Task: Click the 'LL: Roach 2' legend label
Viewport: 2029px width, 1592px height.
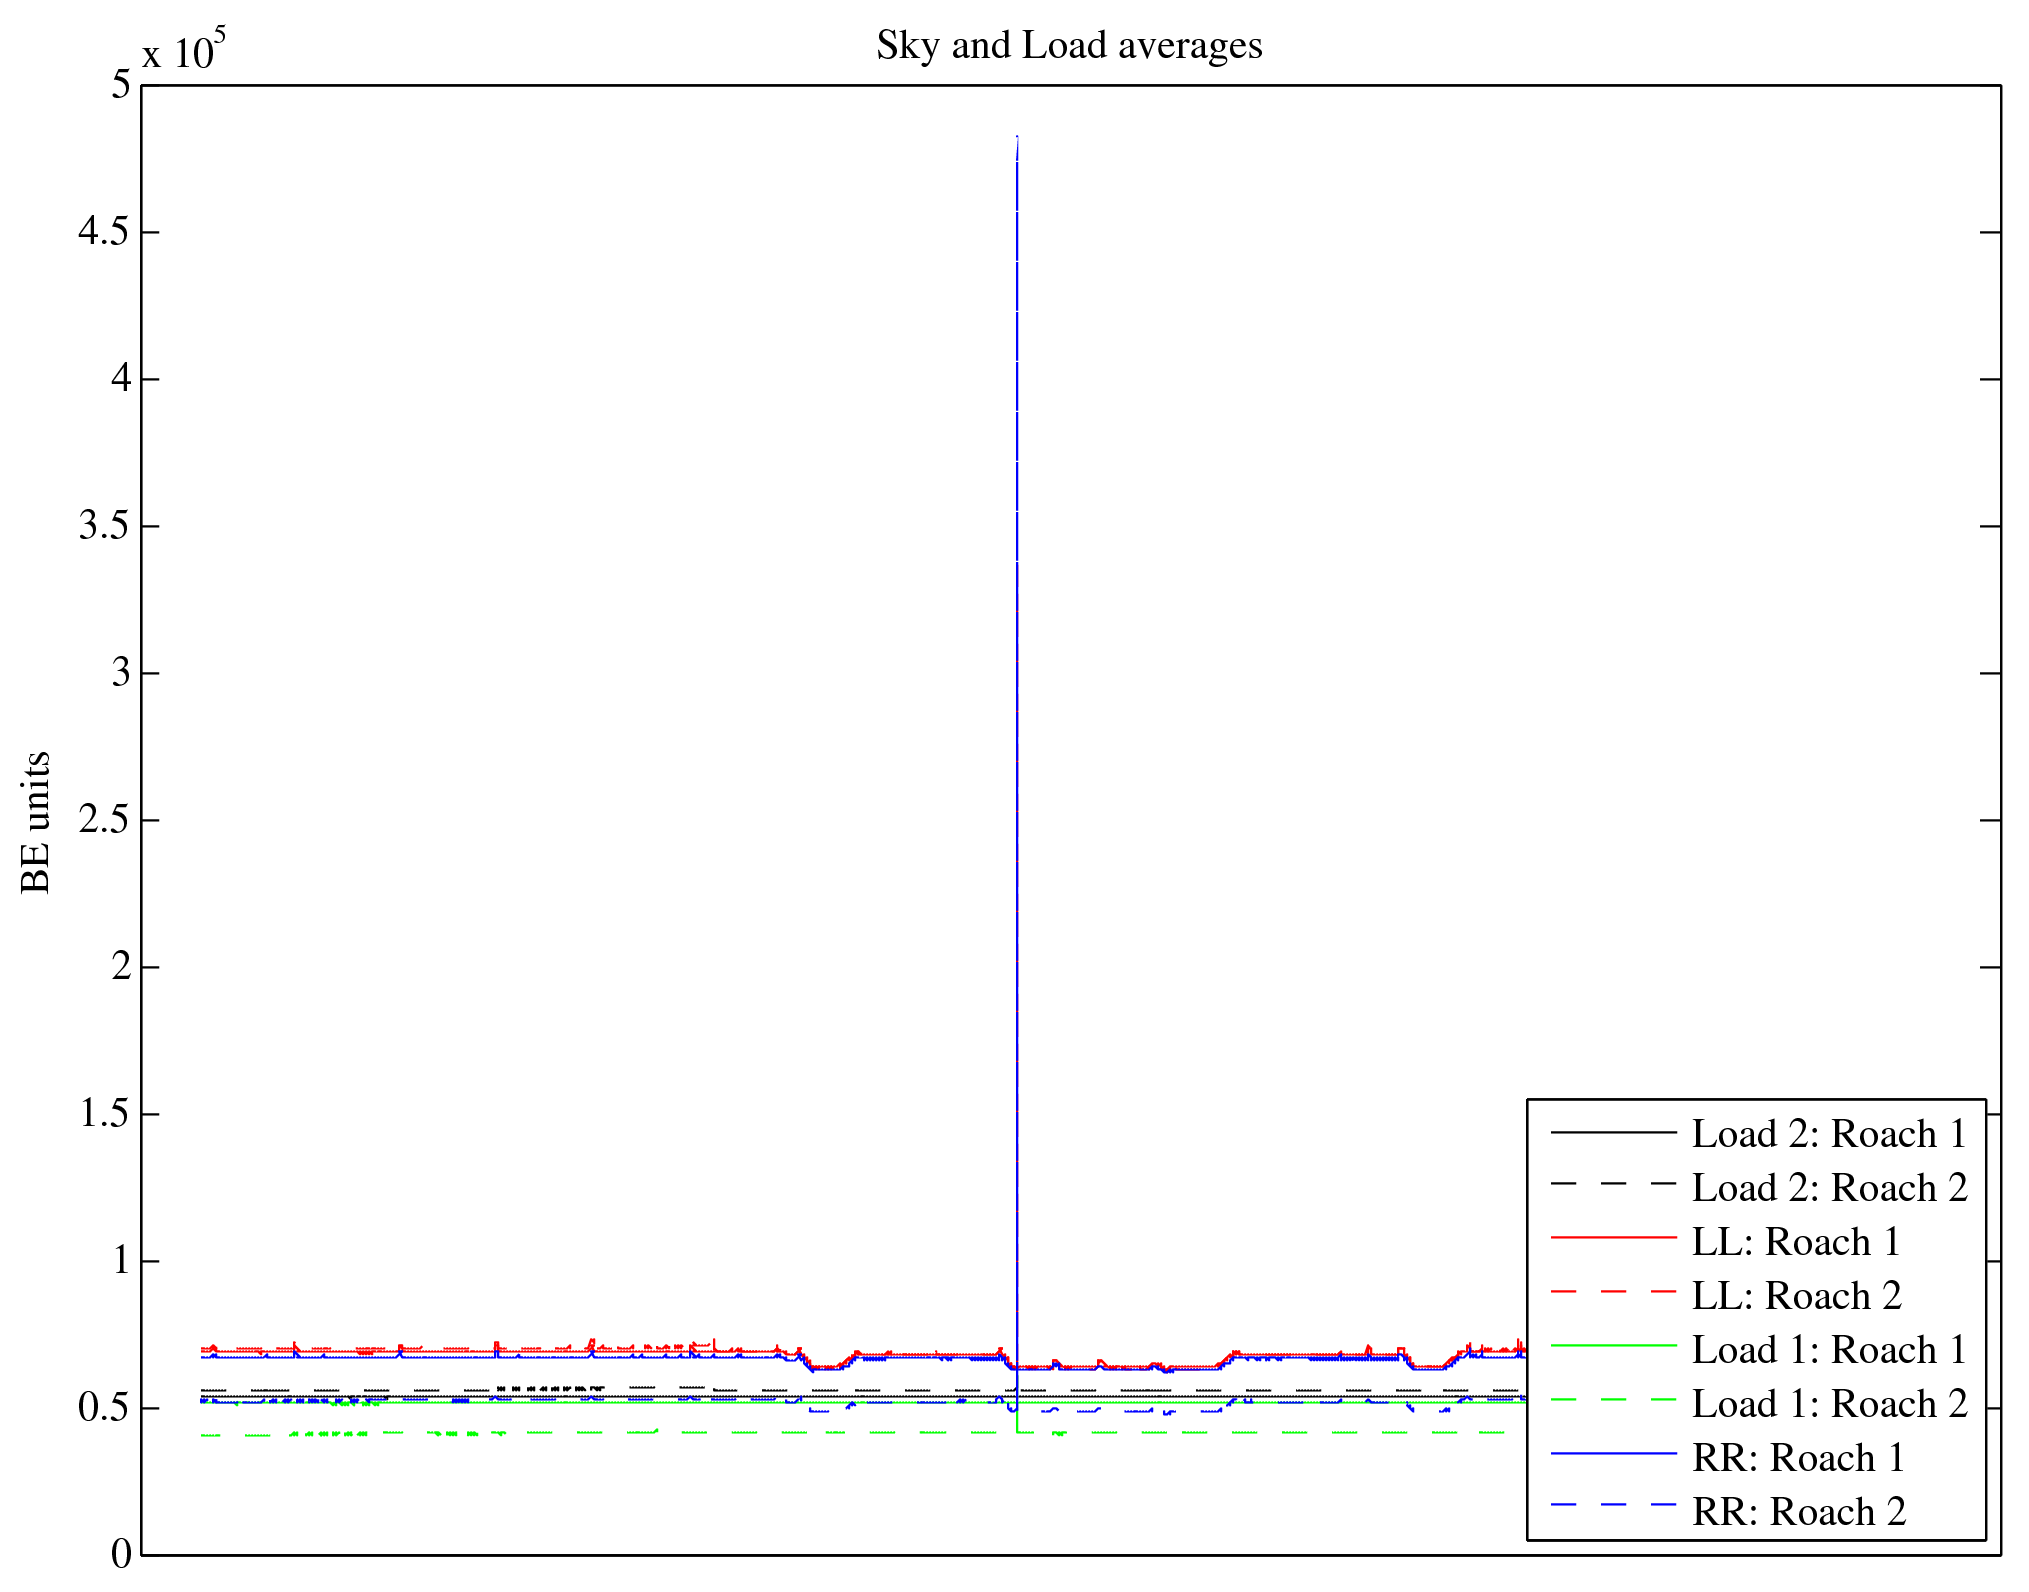Action: tap(1795, 1296)
